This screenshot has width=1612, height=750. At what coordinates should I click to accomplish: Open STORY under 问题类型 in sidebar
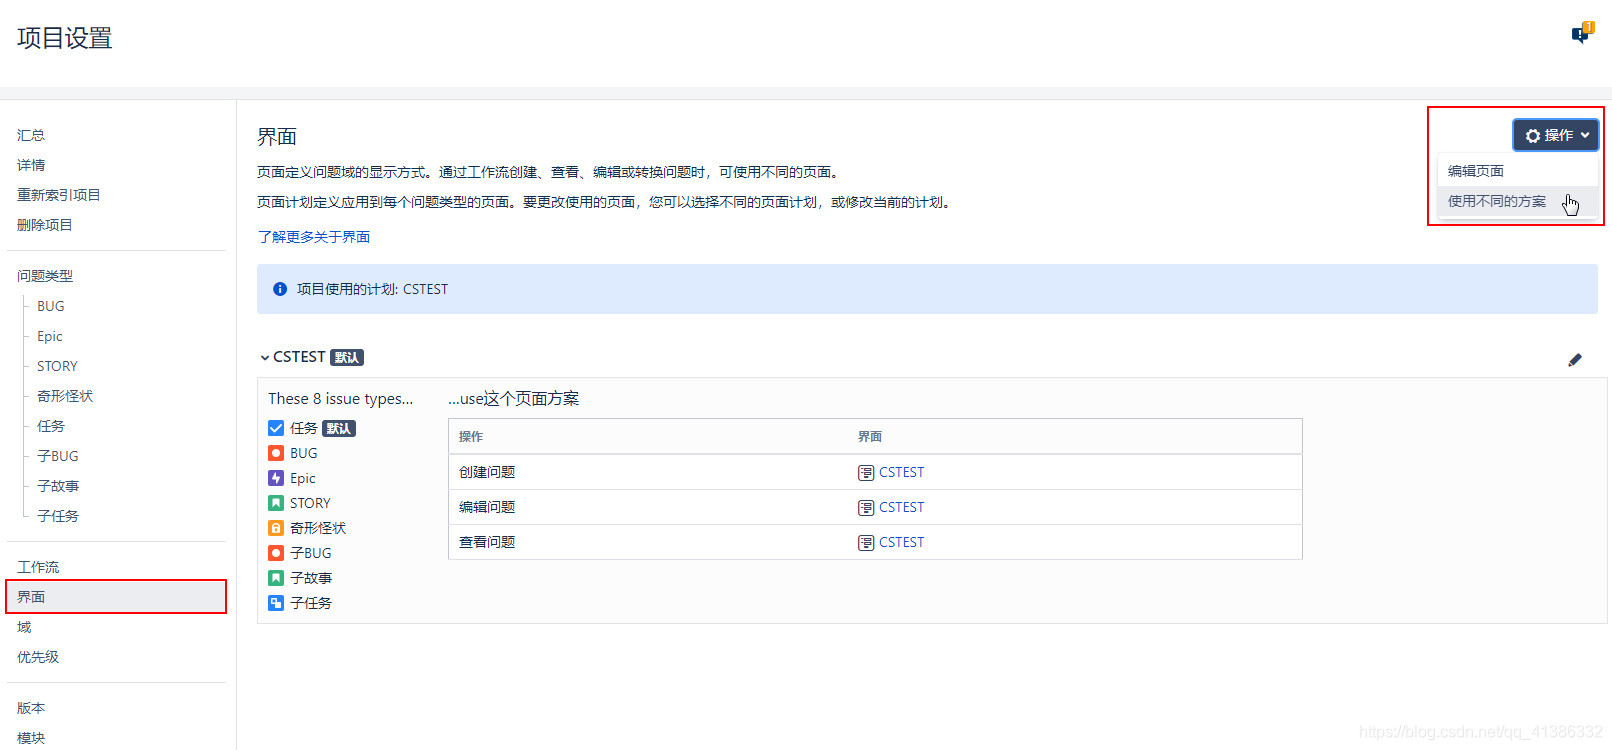point(57,366)
